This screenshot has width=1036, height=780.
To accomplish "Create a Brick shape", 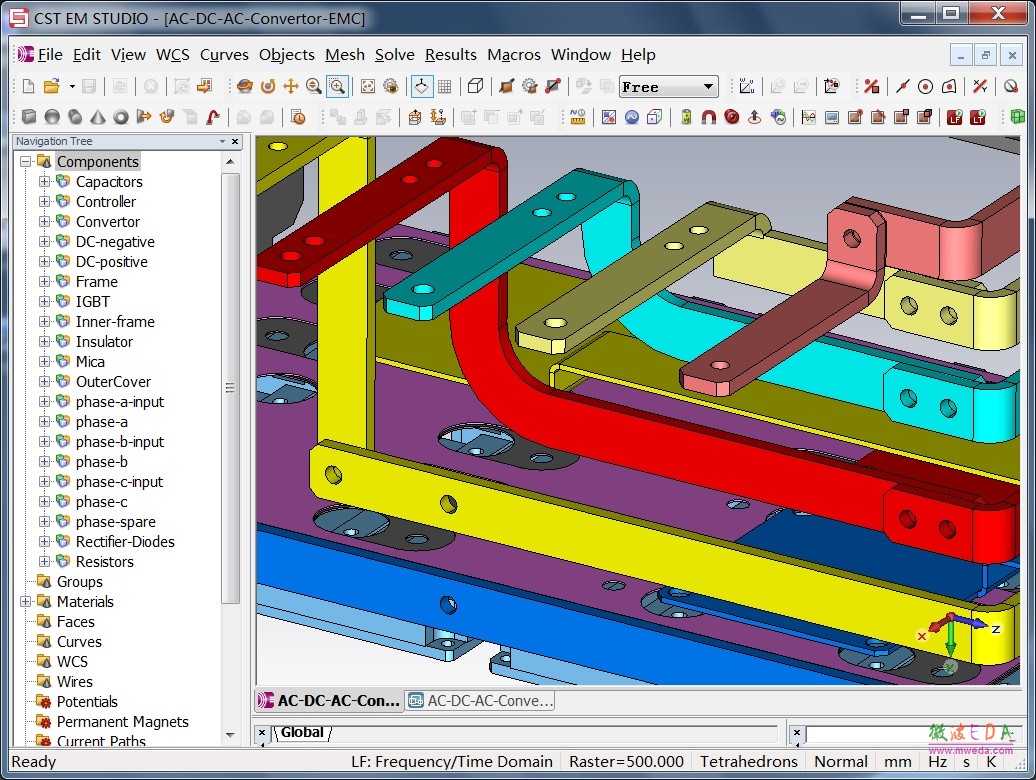I will coord(28,117).
